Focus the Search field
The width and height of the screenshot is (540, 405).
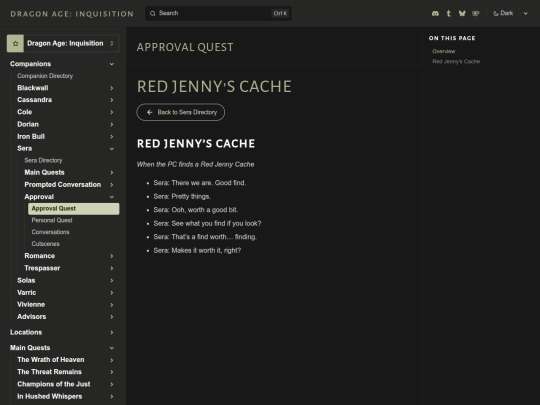pos(218,13)
